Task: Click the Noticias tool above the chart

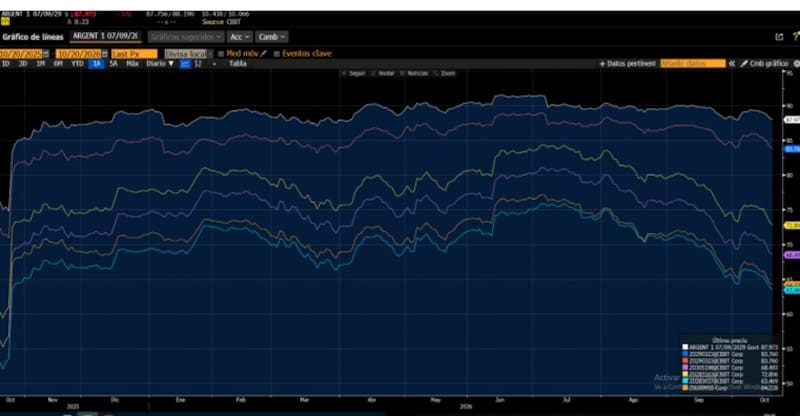Action: coord(414,74)
